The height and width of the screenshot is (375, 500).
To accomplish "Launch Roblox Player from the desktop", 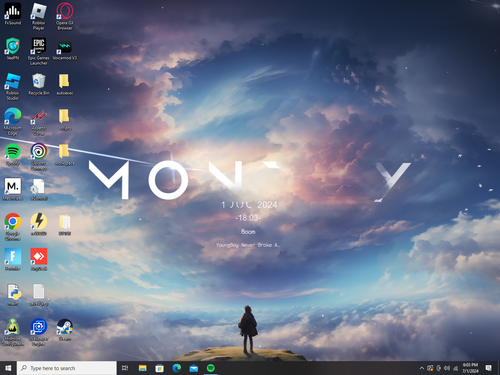I will (39, 16).
